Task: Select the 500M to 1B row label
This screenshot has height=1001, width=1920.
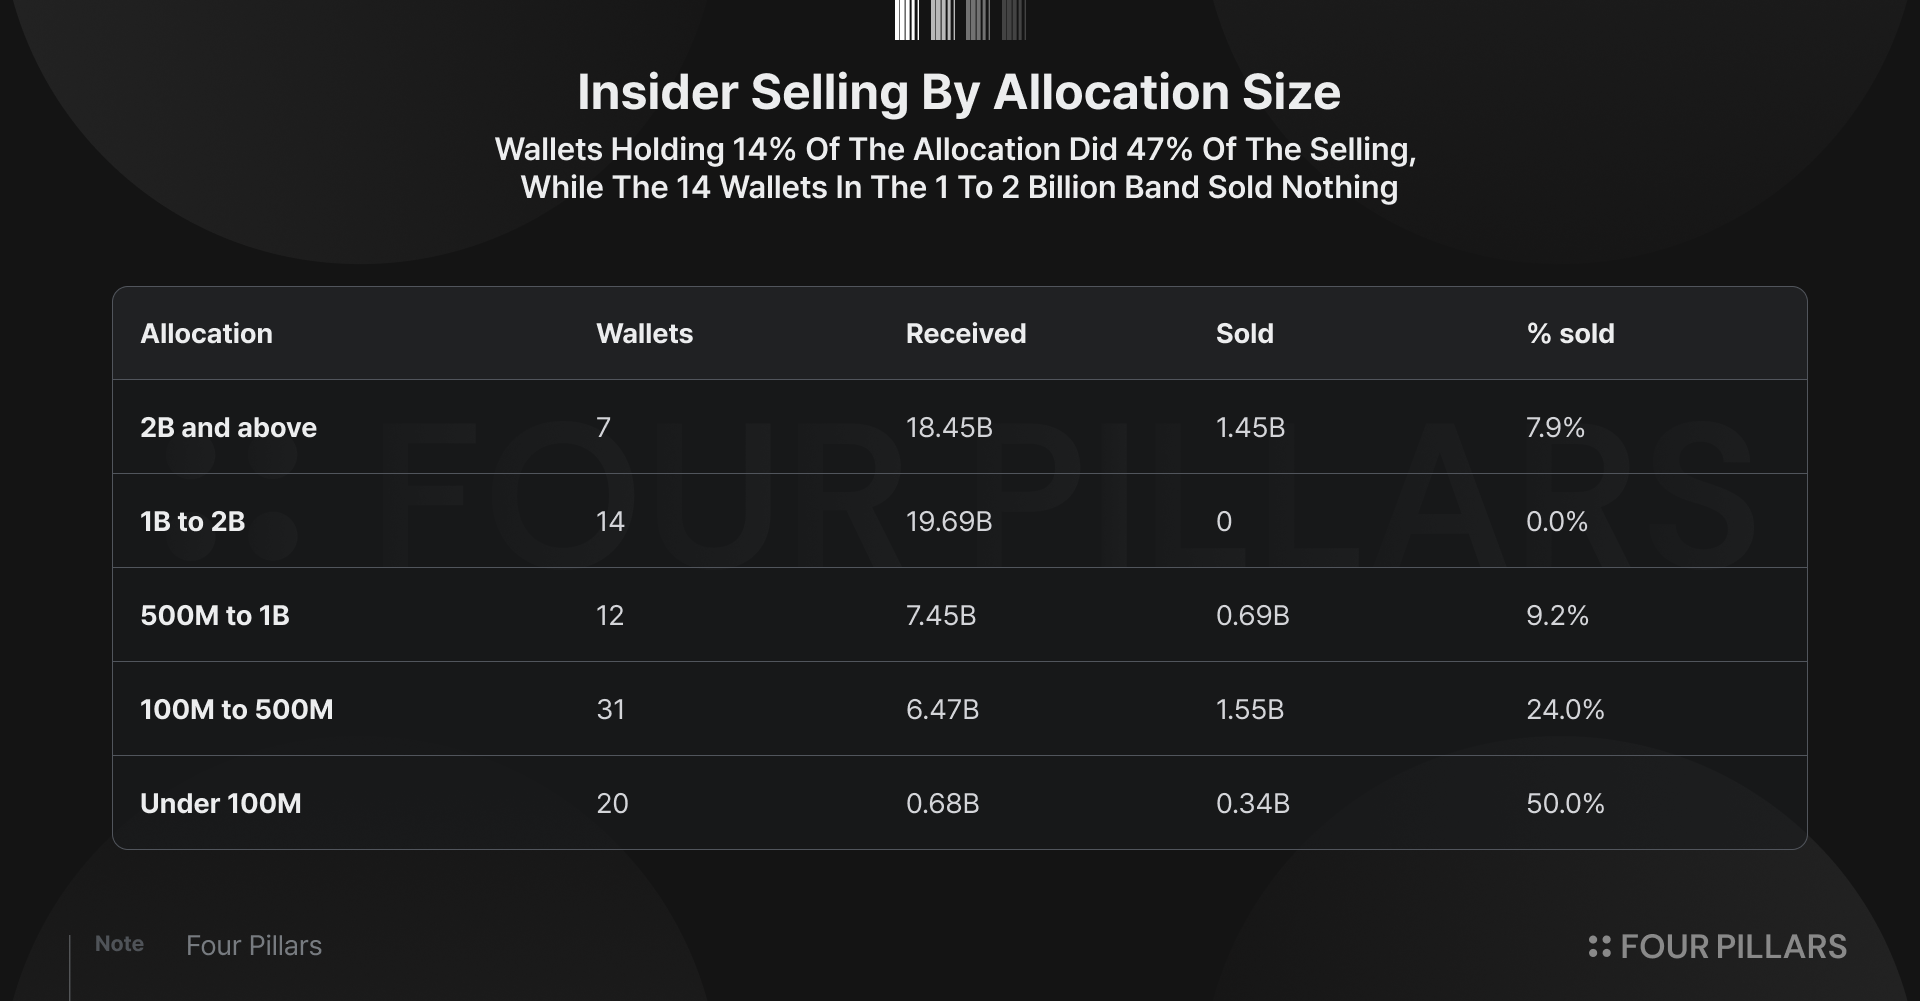Action: click(215, 616)
